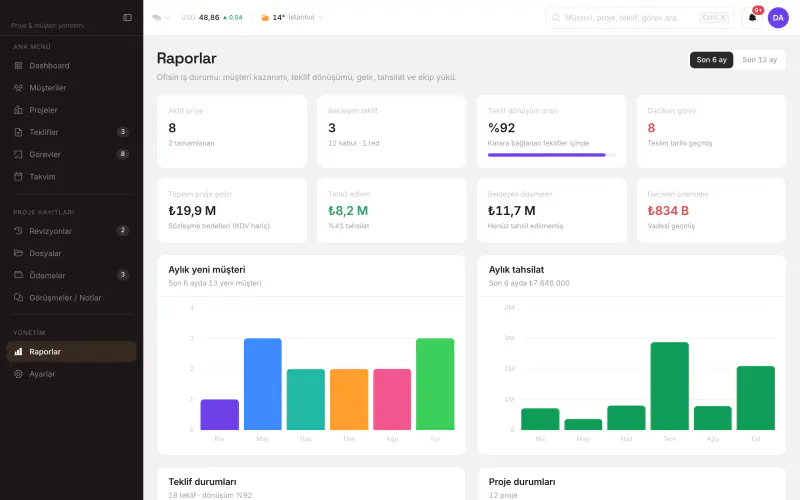Click the Projeler building icon
The height and width of the screenshot is (500, 800).
(x=18, y=110)
